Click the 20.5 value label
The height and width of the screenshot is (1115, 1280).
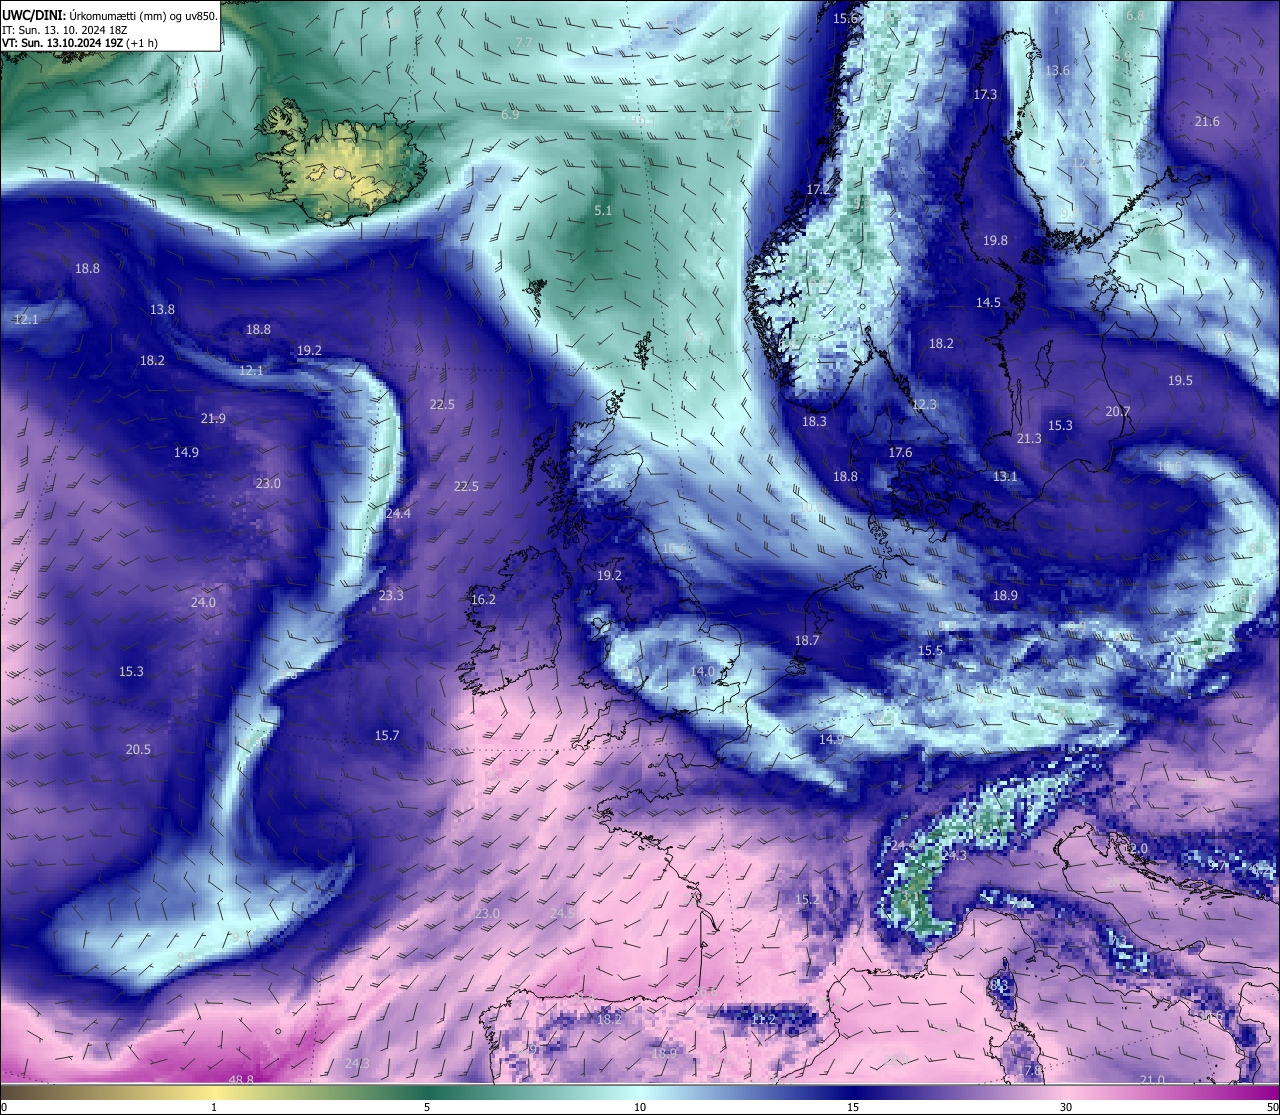coord(138,750)
